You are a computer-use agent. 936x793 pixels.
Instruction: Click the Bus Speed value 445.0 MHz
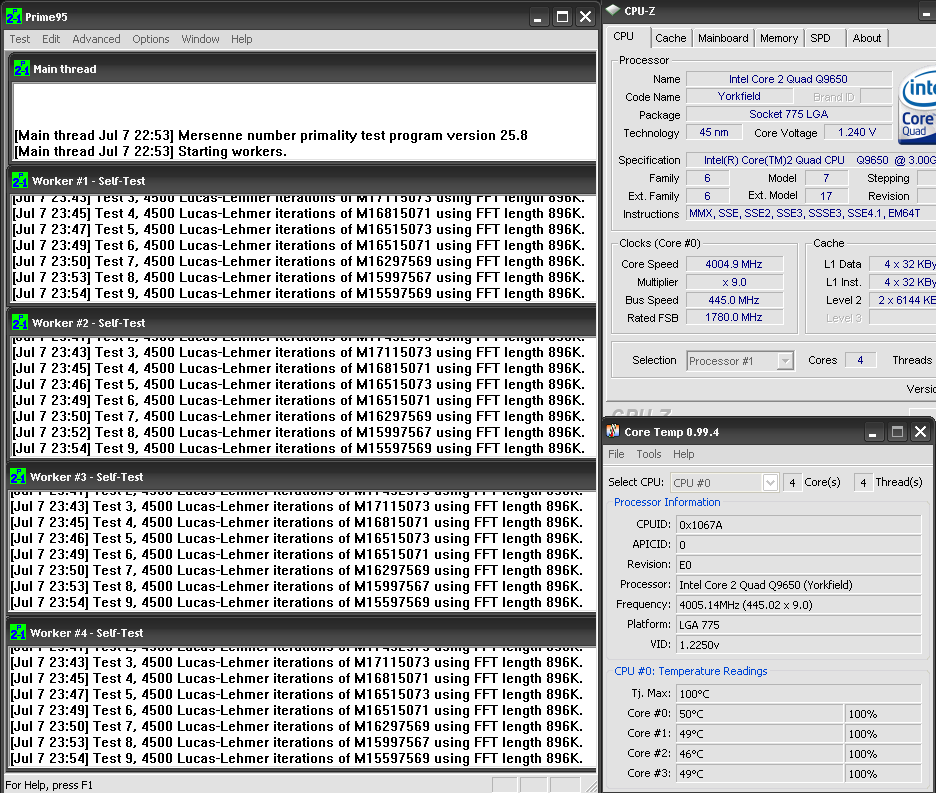(x=734, y=300)
